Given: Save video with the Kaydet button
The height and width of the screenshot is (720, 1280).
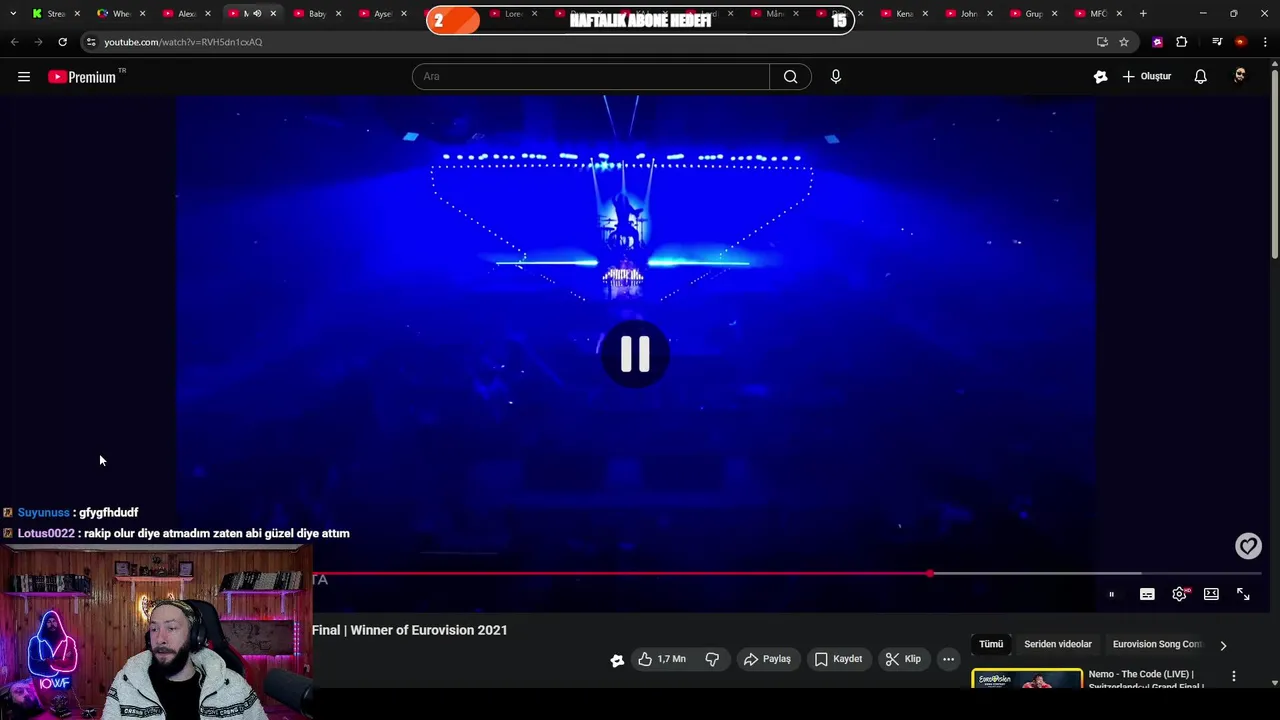Looking at the screenshot, I should pyautogui.click(x=838, y=659).
